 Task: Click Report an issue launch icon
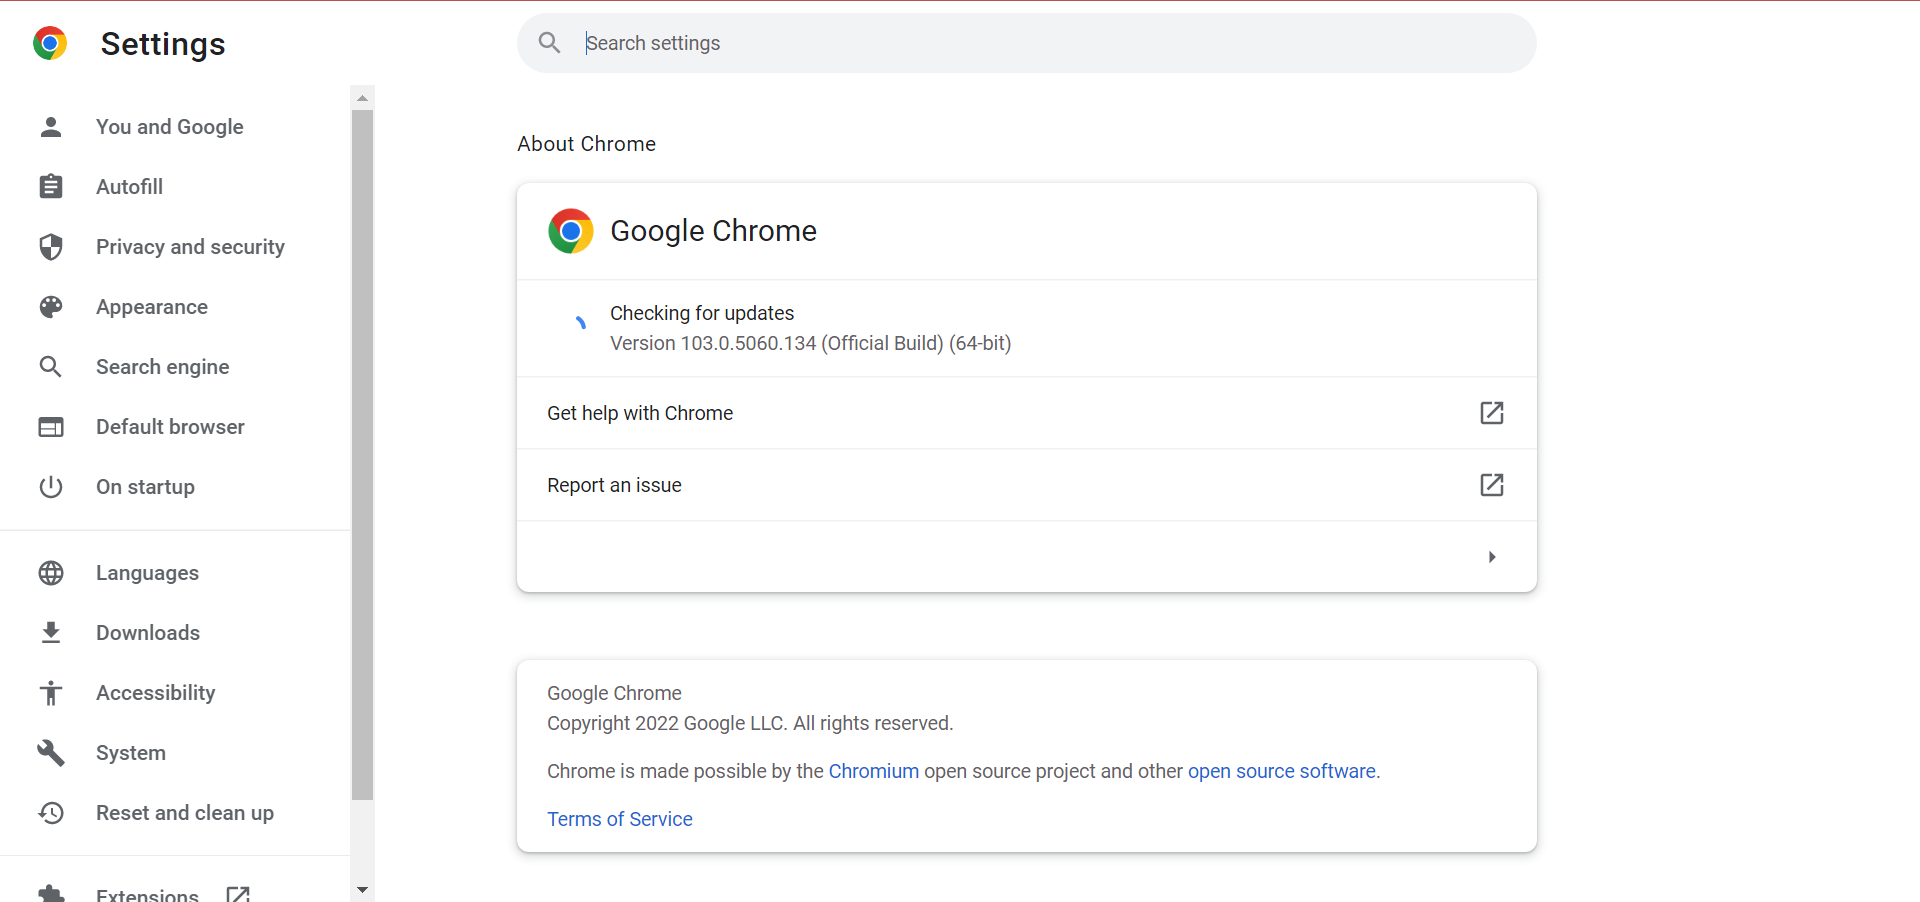(x=1491, y=485)
